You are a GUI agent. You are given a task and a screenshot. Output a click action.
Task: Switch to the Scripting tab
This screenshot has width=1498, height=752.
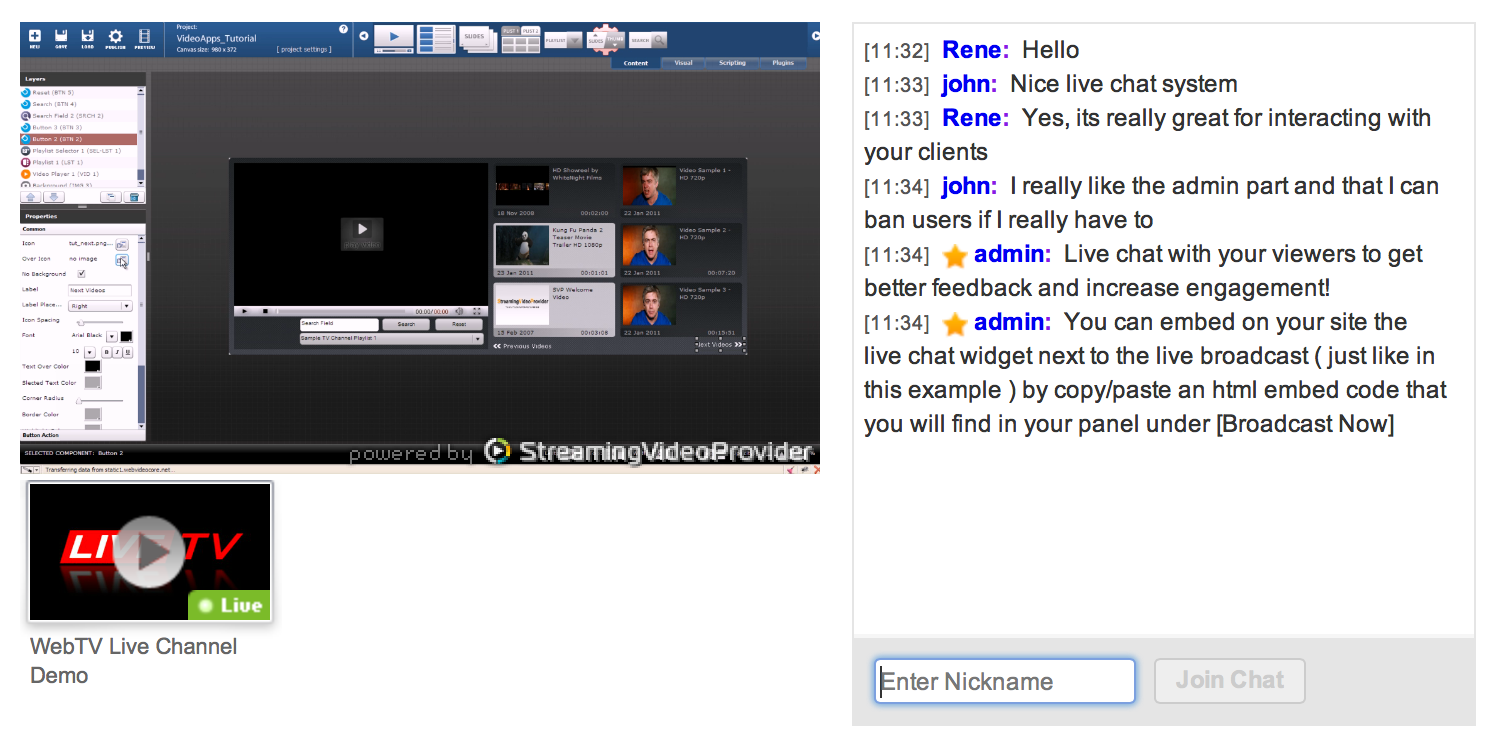pyautogui.click(x=732, y=63)
